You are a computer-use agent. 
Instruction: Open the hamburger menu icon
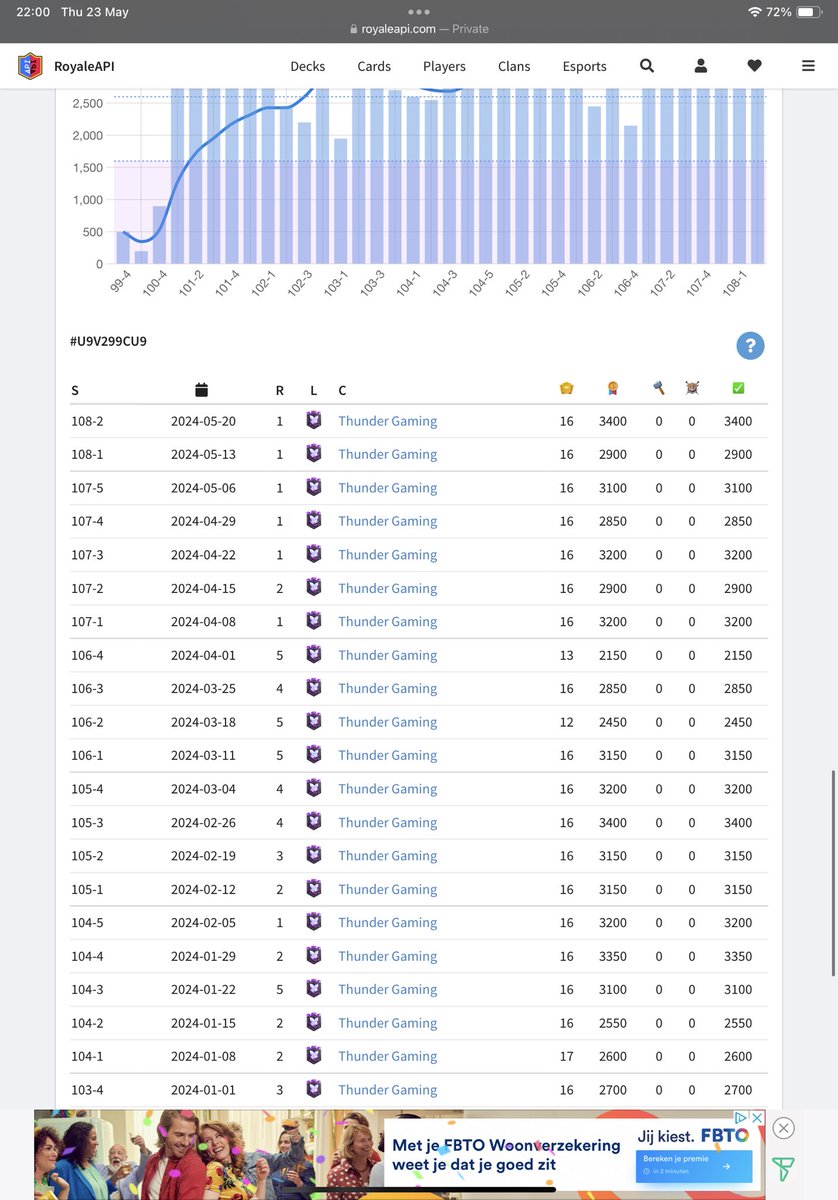(x=808, y=66)
